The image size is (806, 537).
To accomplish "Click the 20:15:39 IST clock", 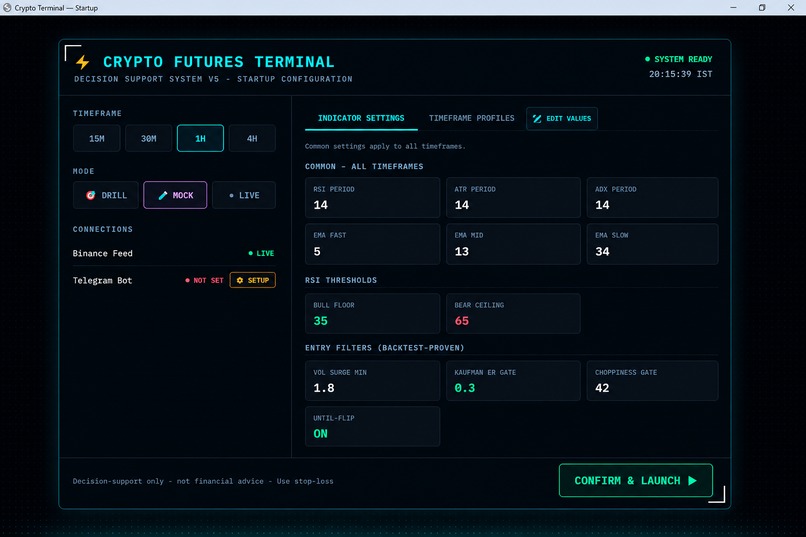I will 681,74.
